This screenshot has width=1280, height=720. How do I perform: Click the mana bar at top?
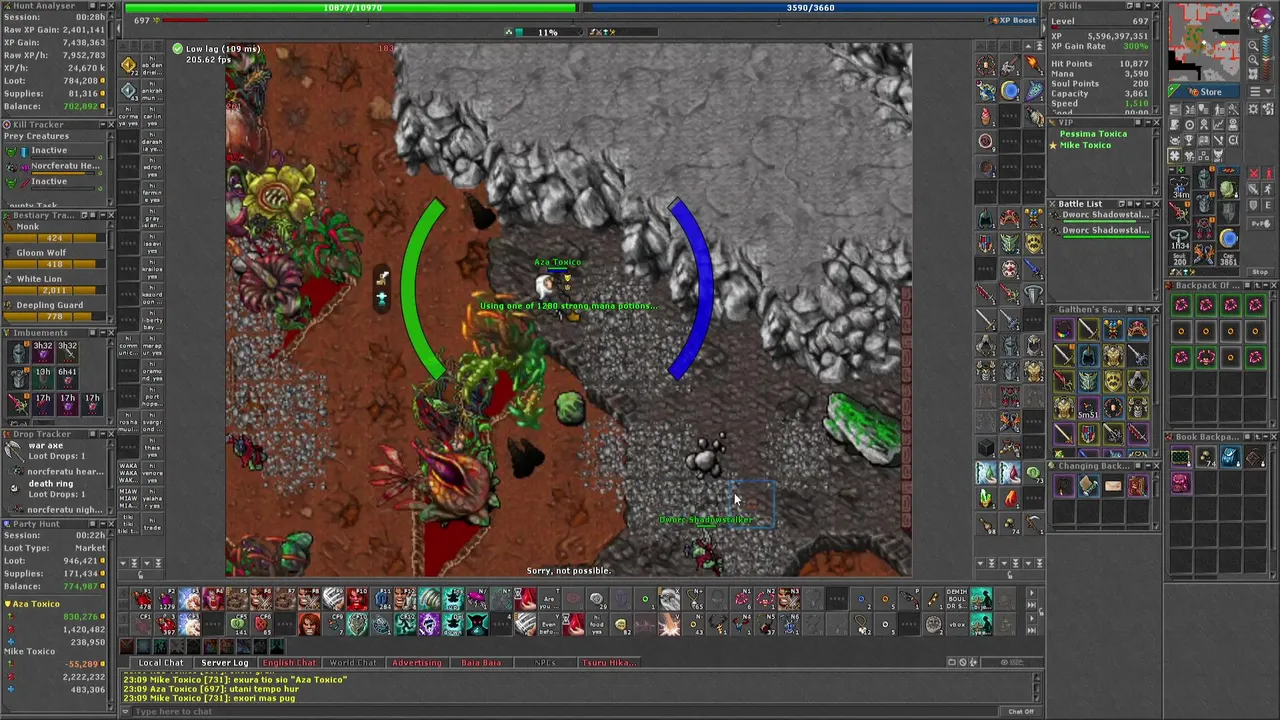coord(810,8)
